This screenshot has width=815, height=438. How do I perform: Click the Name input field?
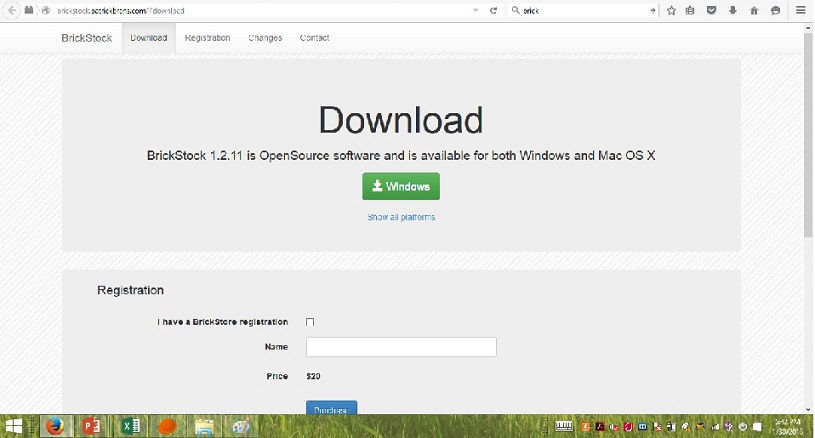pyautogui.click(x=401, y=347)
